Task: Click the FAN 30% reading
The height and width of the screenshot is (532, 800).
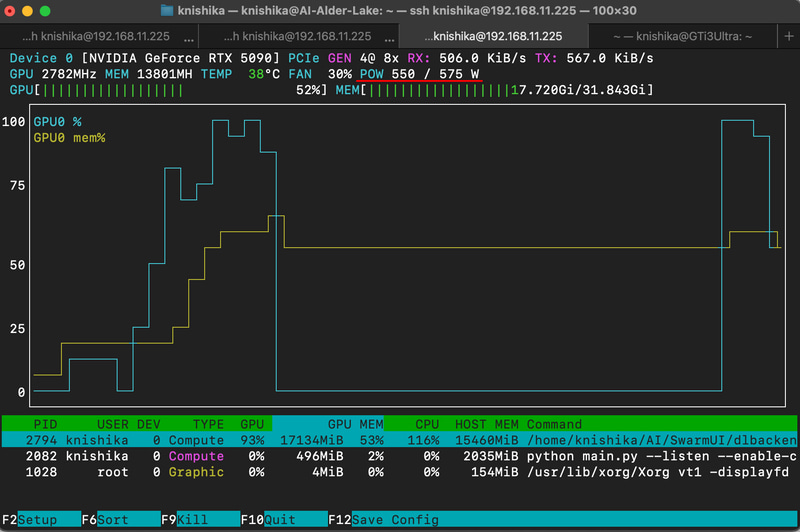Action: (320, 74)
